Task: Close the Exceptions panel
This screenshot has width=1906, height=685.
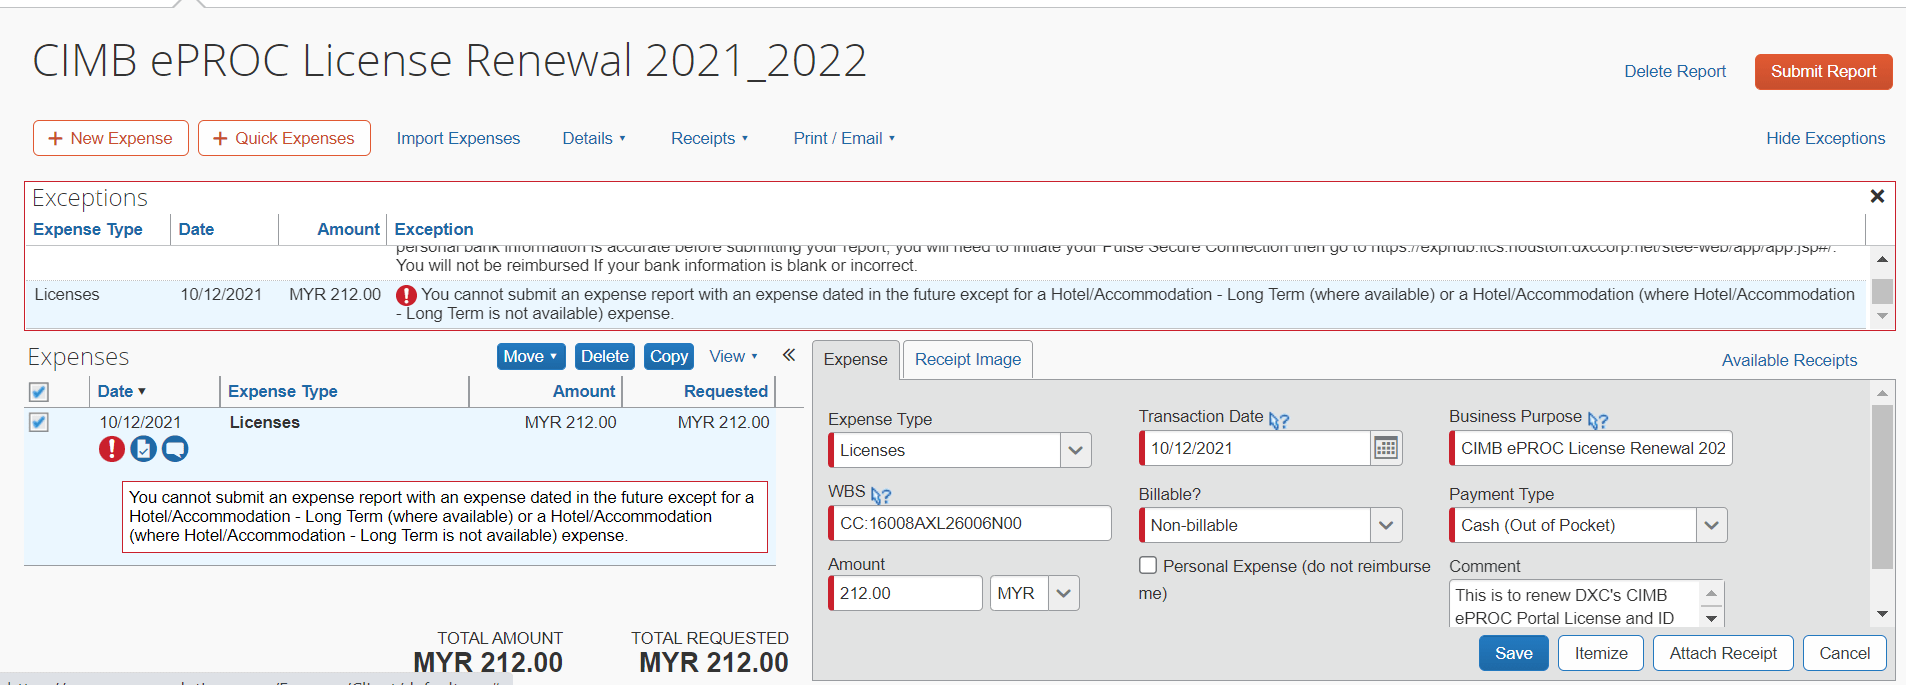Action: pyautogui.click(x=1877, y=196)
